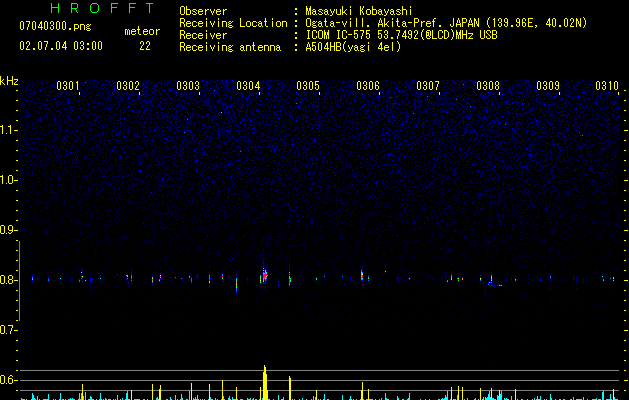Screen dimensions: 629x400
Task: Click ICOM IC-575 receiver details
Action: point(401,35)
